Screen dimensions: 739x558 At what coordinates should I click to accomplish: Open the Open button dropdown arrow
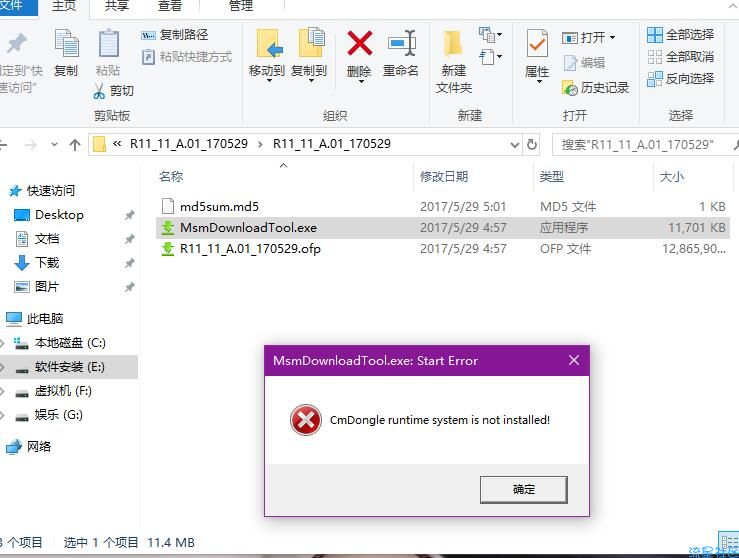[612, 37]
